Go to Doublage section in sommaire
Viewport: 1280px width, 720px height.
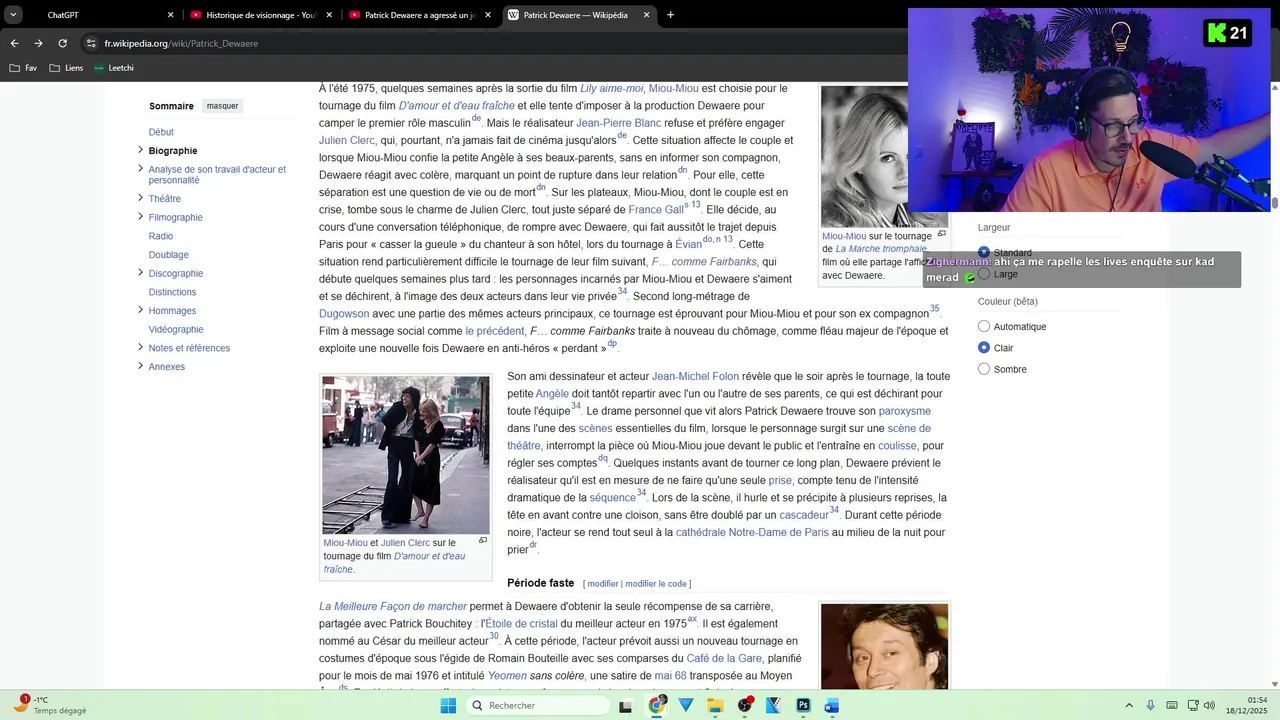tap(169, 255)
